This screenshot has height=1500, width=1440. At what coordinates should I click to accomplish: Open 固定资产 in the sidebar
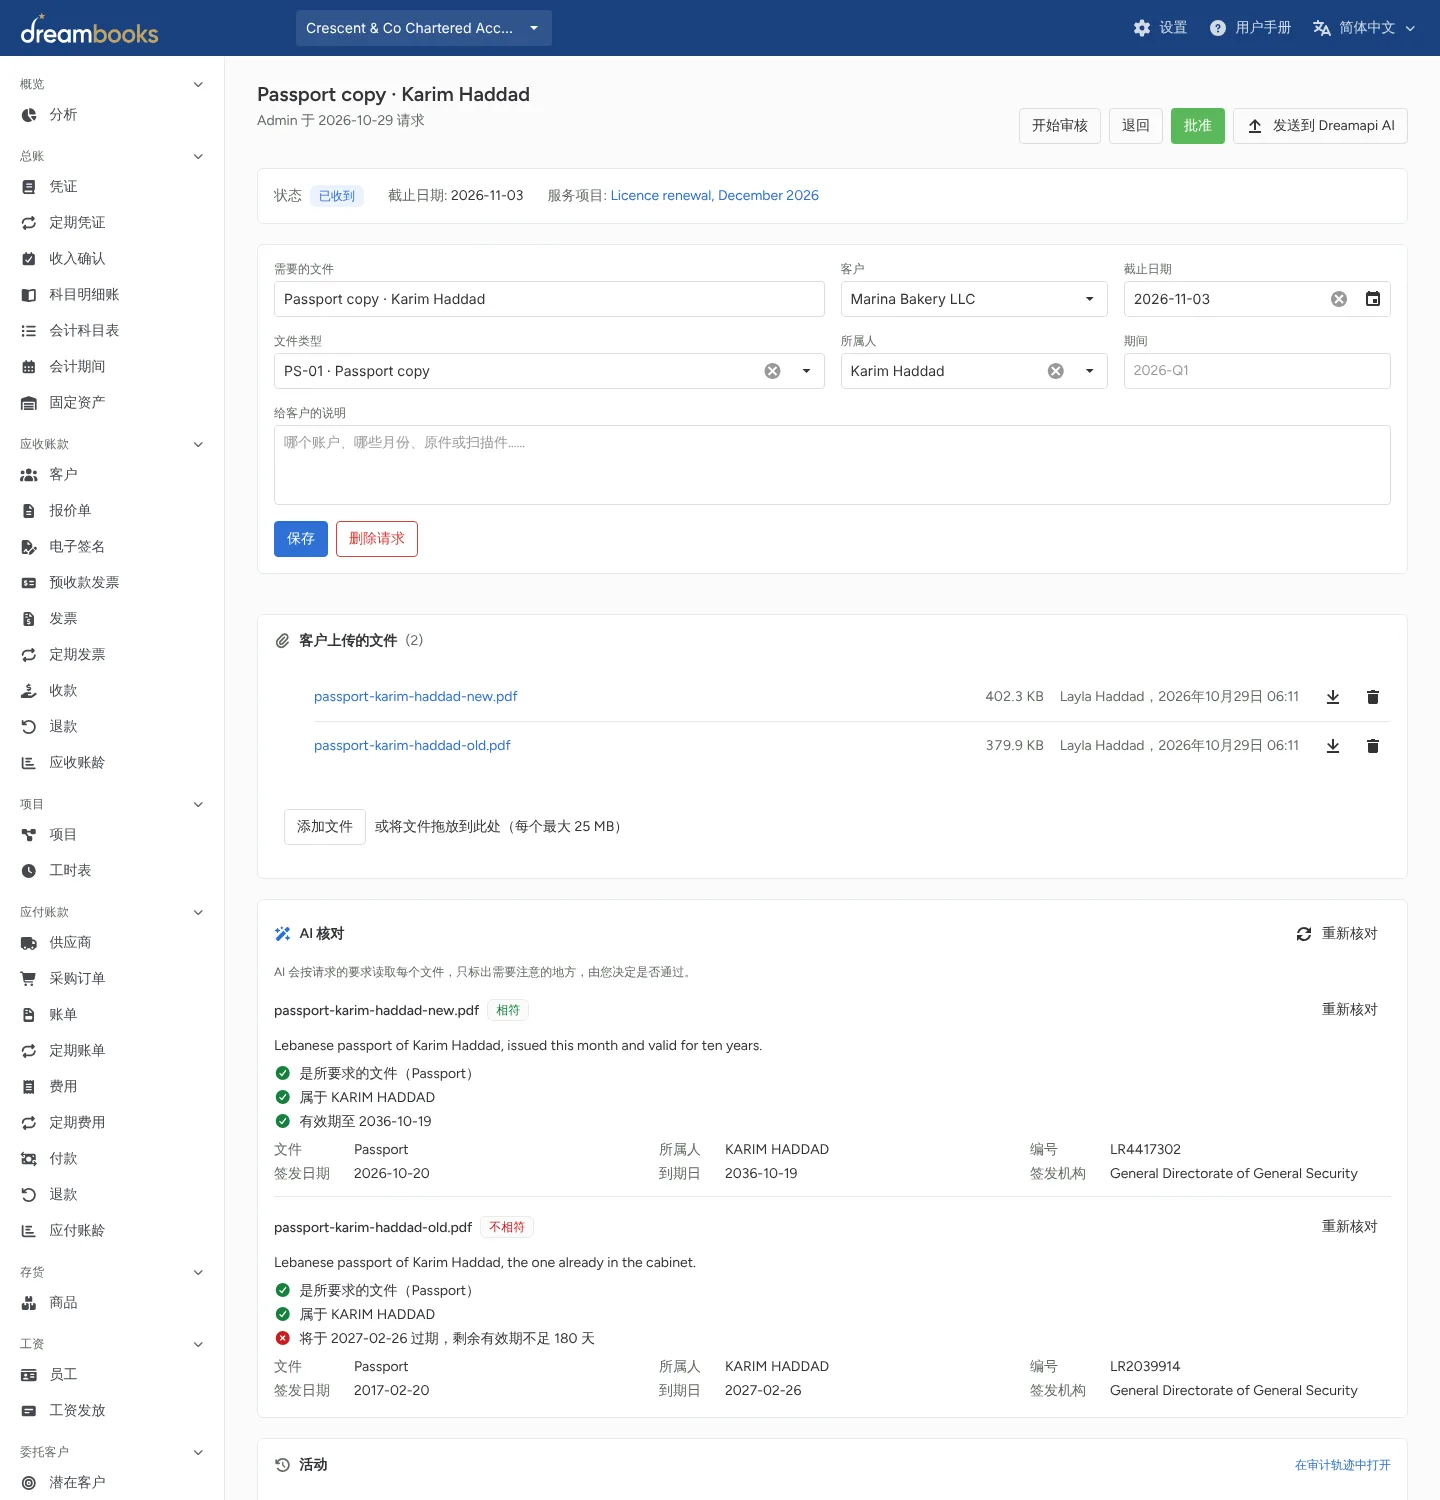(112, 403)
